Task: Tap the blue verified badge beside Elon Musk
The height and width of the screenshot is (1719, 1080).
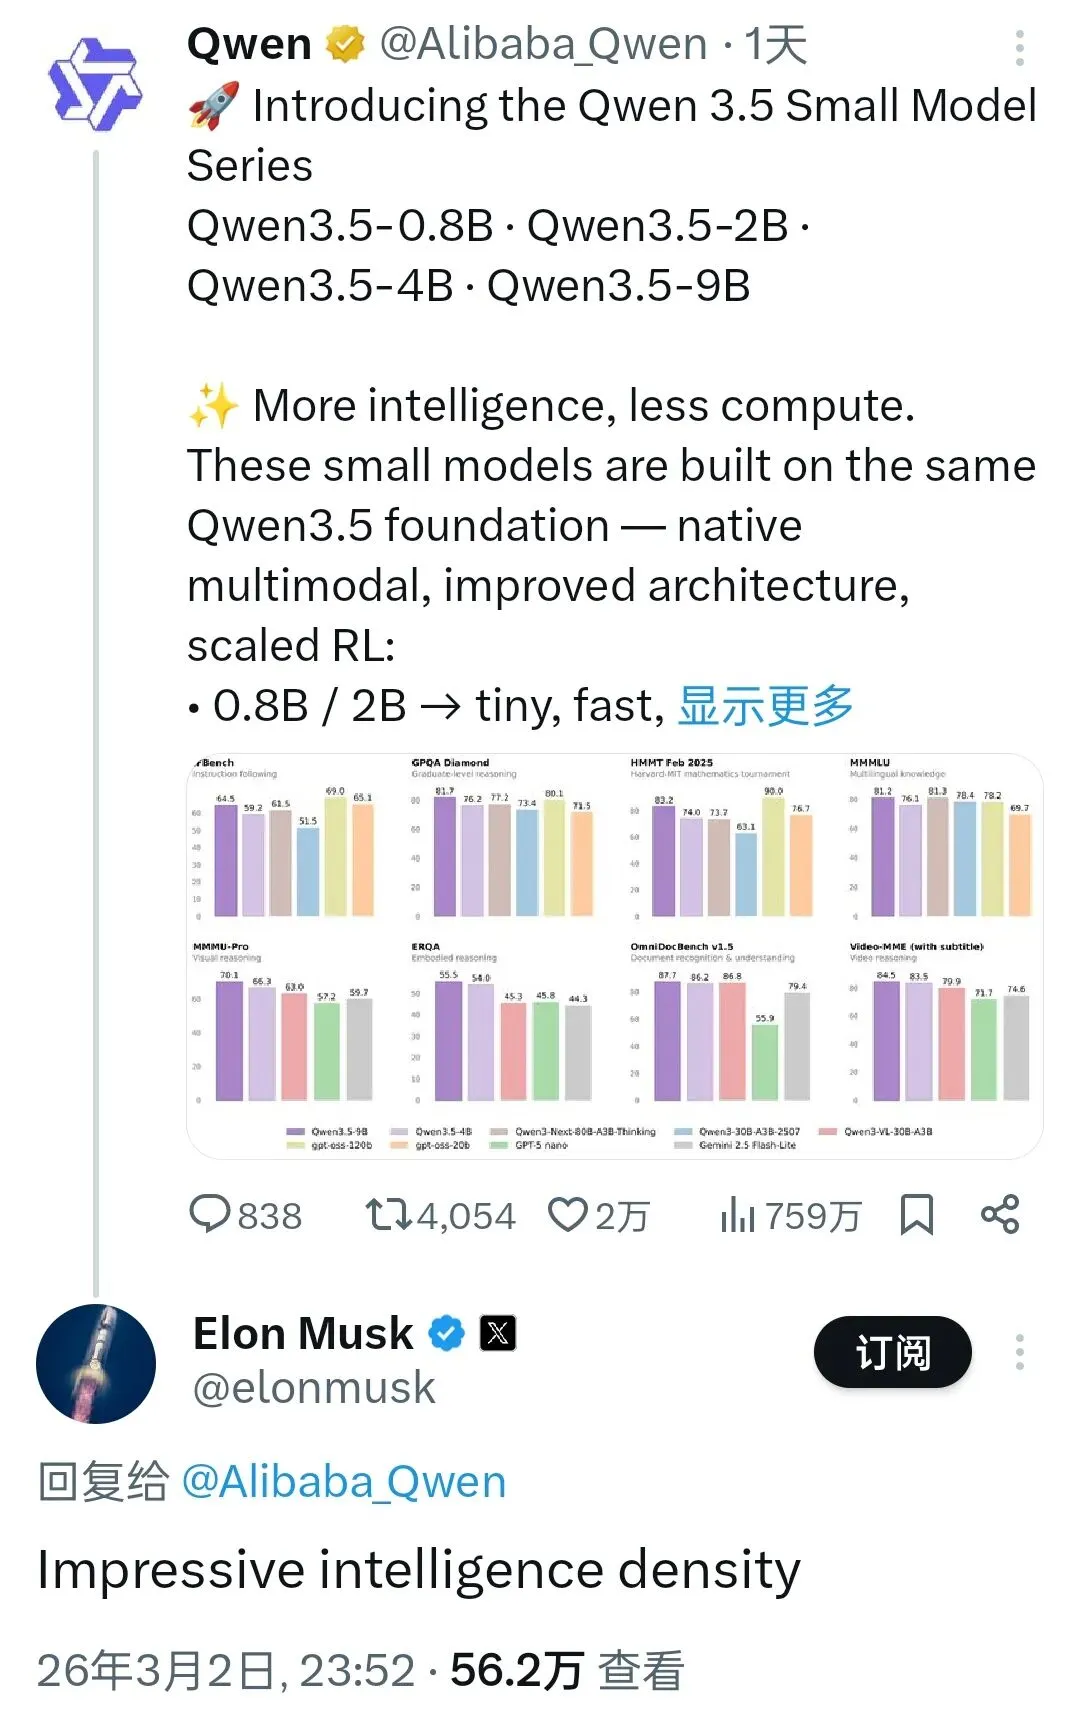Action: tap(447, 1333)
